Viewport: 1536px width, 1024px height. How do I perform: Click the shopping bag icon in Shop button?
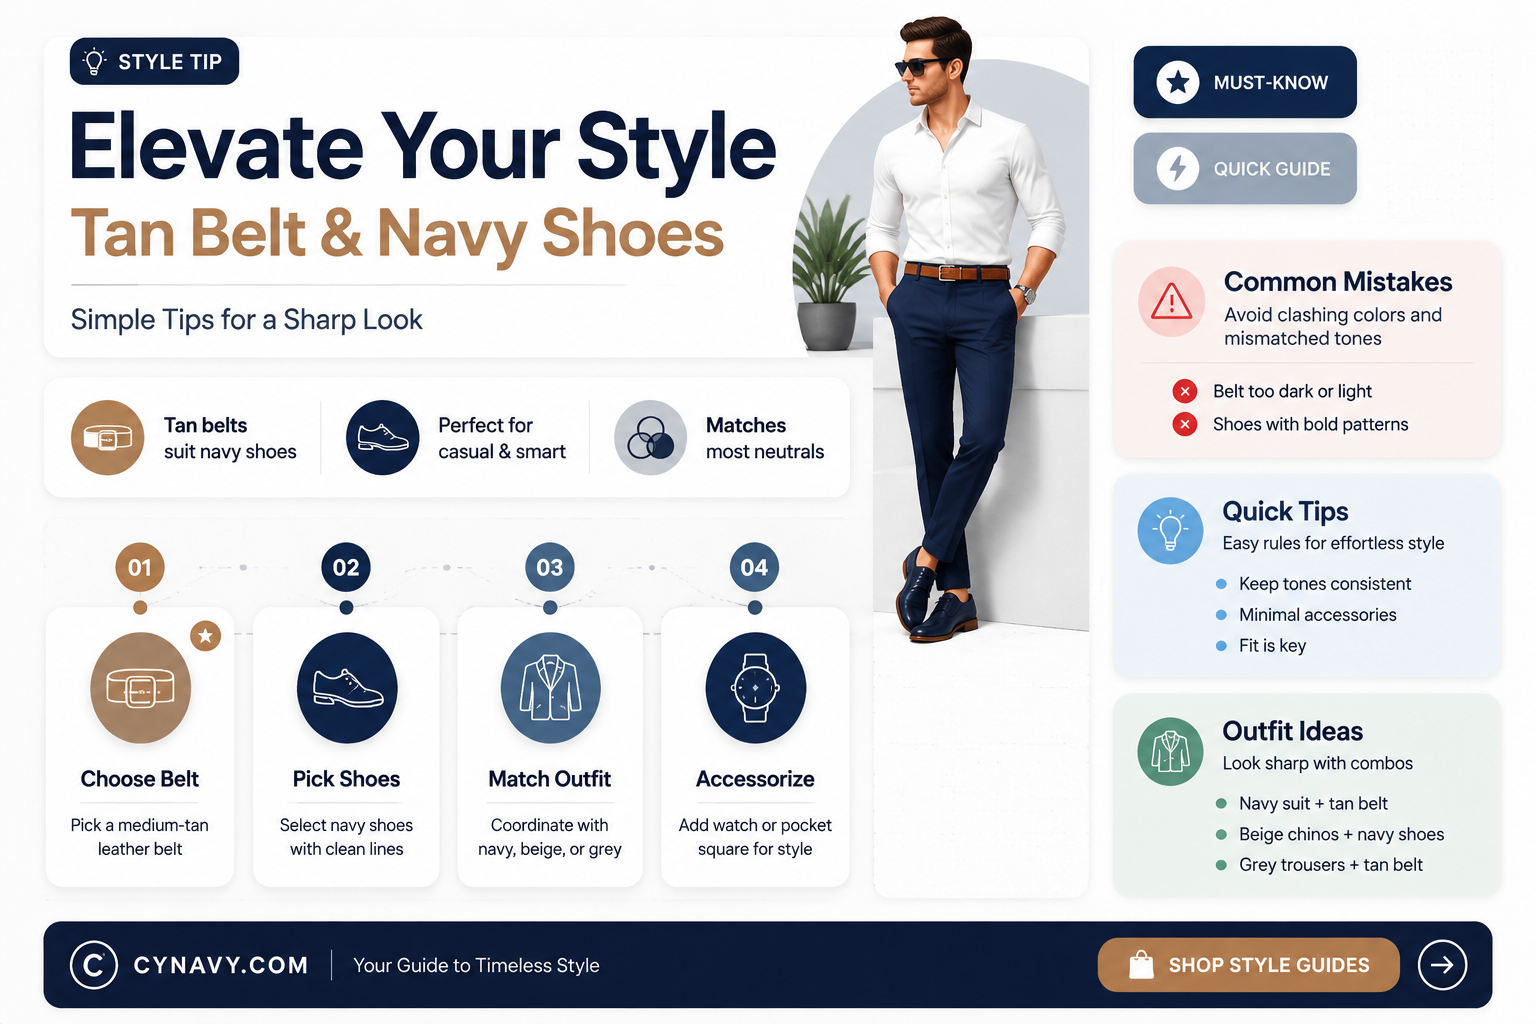click(x=1141, y=965)
